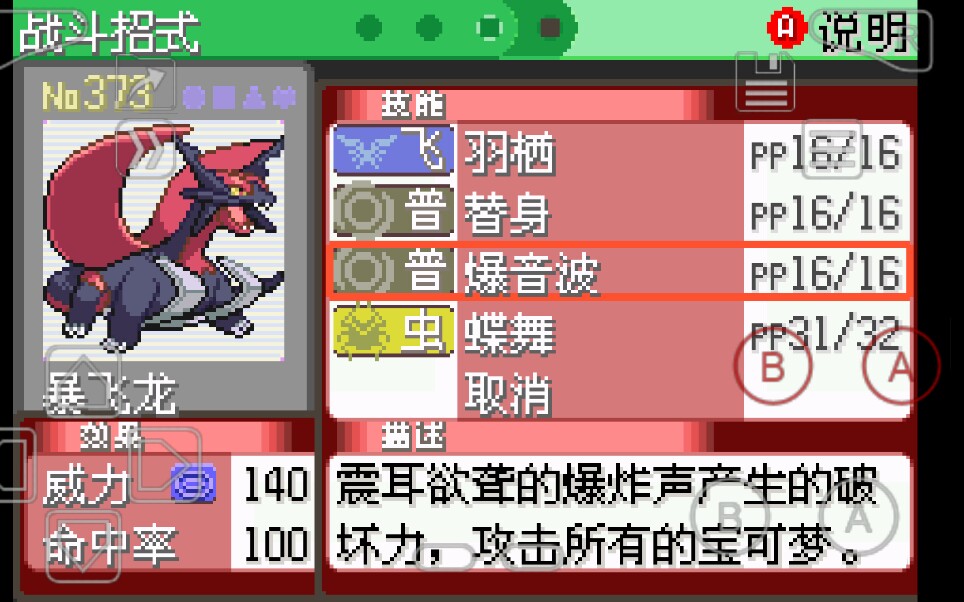Tap the Normal-type icon beside 替身
This screenshot has width=964, height=602.
393,211
